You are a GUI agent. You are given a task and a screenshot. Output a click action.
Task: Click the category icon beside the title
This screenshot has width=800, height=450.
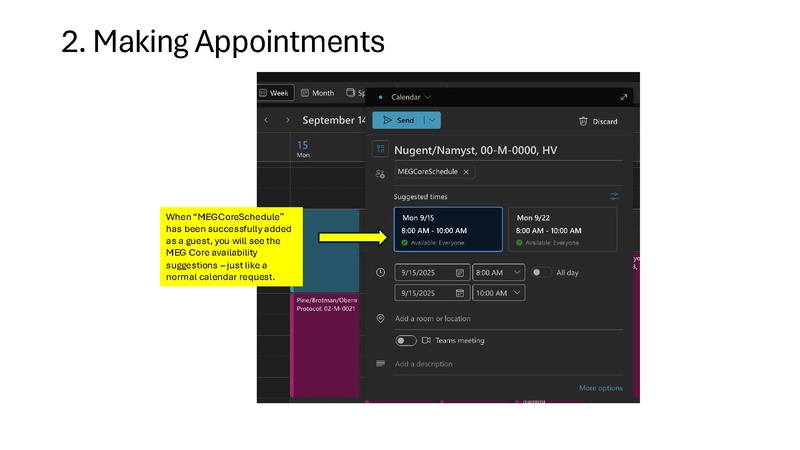pos(380,149)
